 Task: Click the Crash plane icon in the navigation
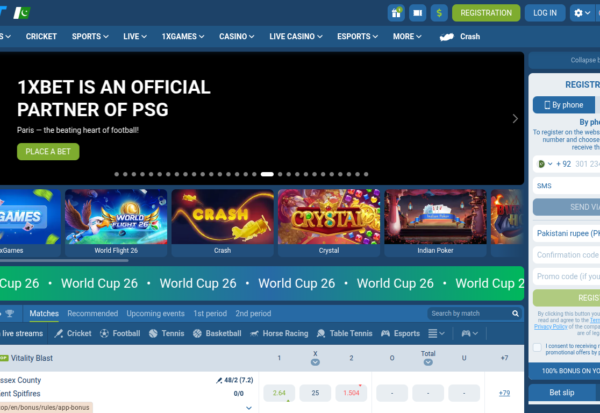(x=447, y=37)
